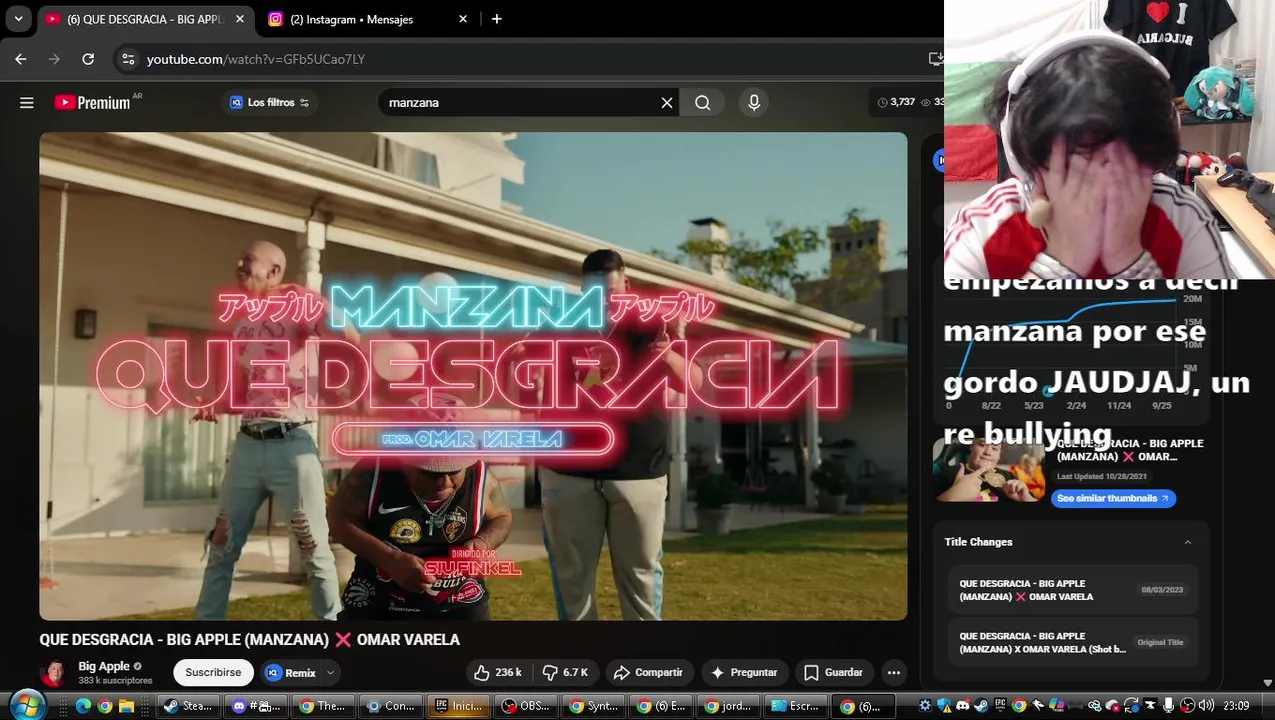The width and height of the screenshot is (1275, 720).
Task: Open microphone icon in system tray
Action: 1168,705
